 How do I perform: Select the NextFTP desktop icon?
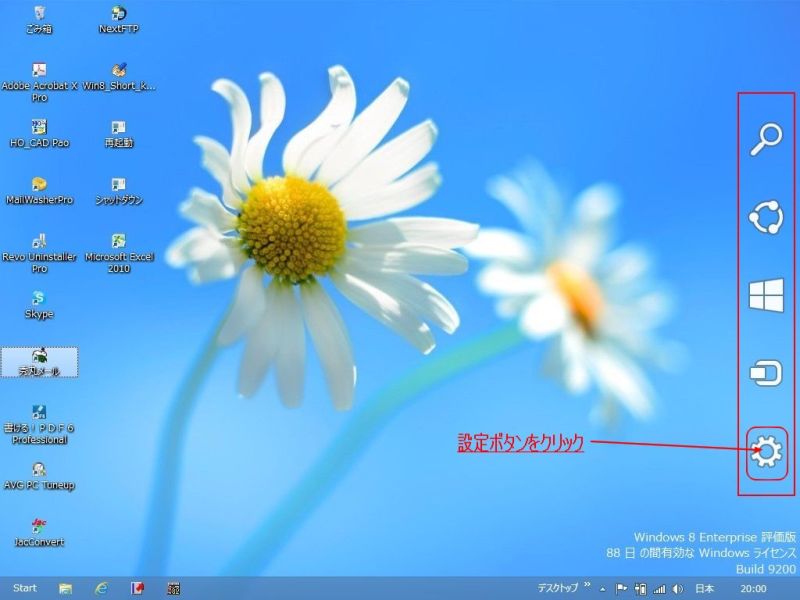coord(119,14)
